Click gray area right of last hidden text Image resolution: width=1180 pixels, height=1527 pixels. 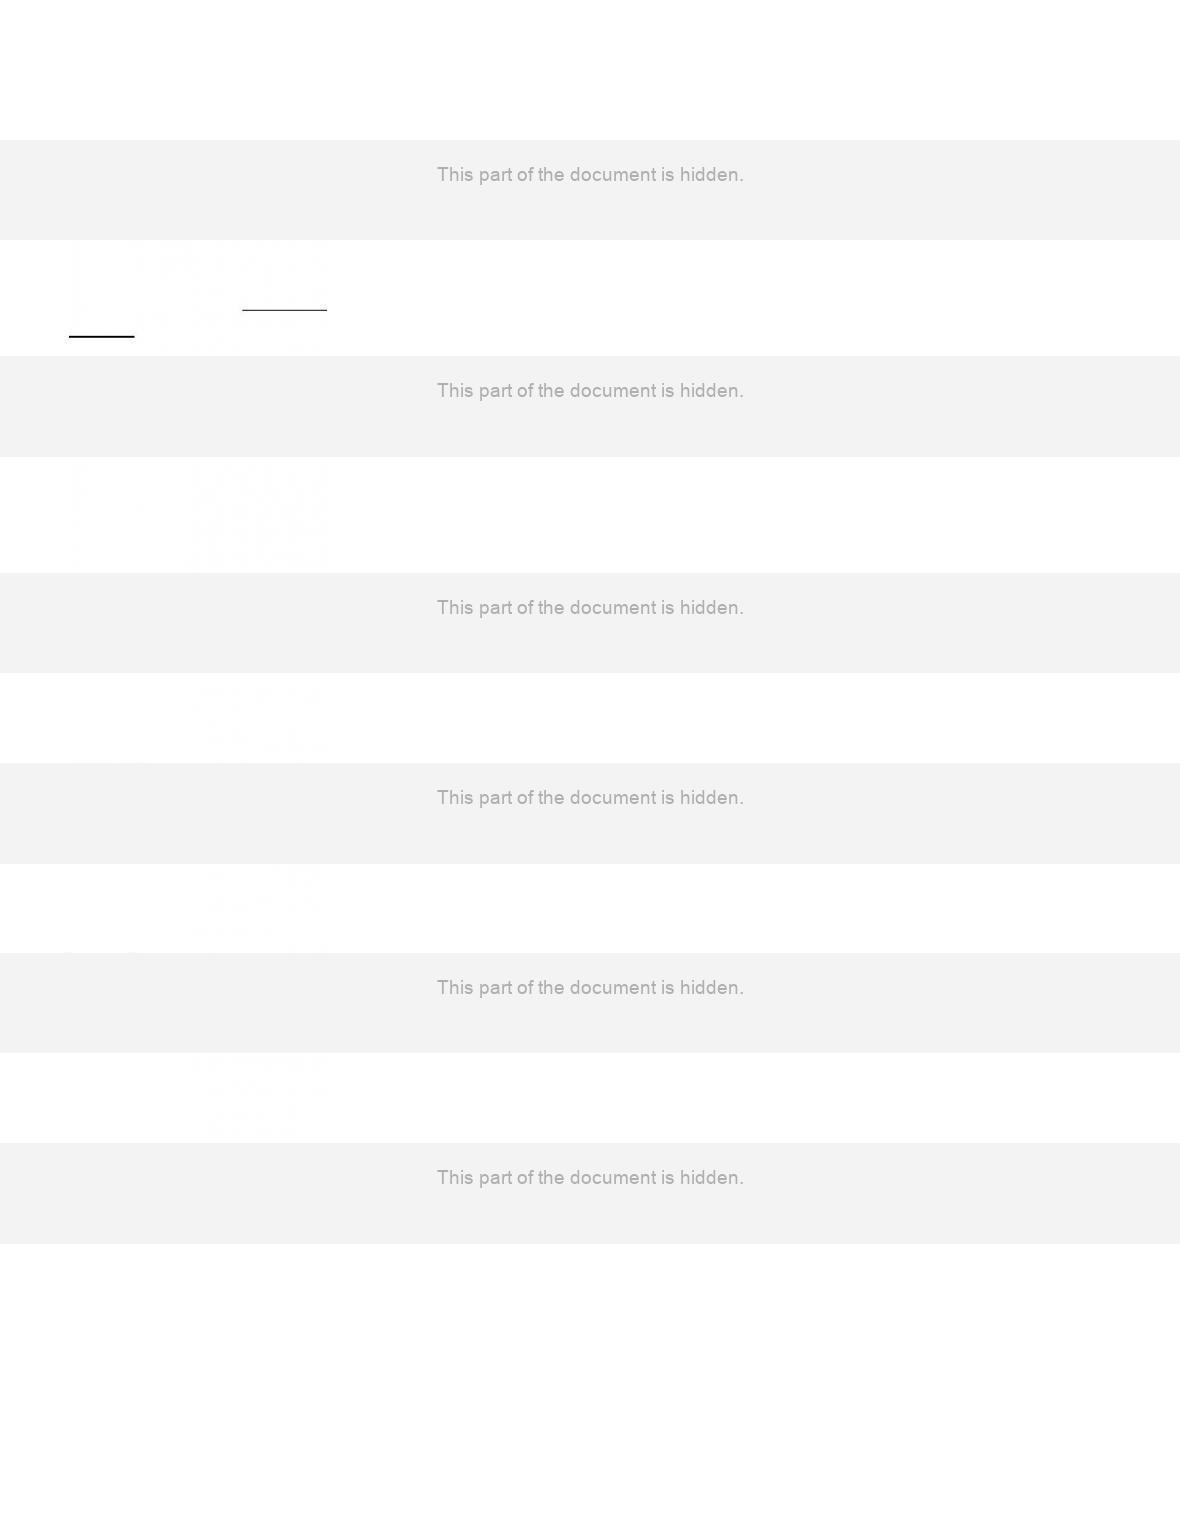[962, 1193]
